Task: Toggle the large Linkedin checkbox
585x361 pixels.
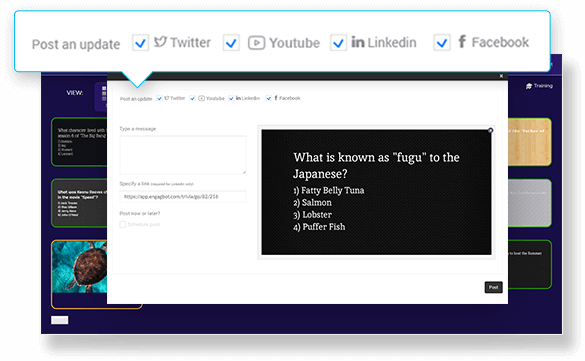Action: (x=338, y=43)
